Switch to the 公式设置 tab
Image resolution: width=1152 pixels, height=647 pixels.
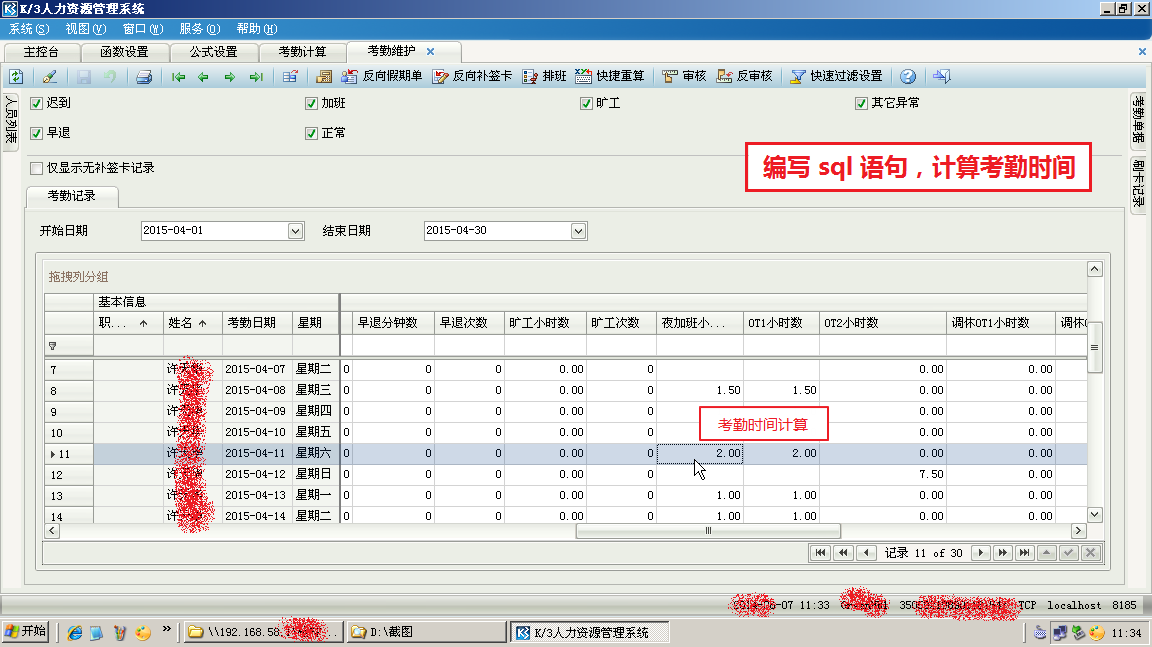215,52
